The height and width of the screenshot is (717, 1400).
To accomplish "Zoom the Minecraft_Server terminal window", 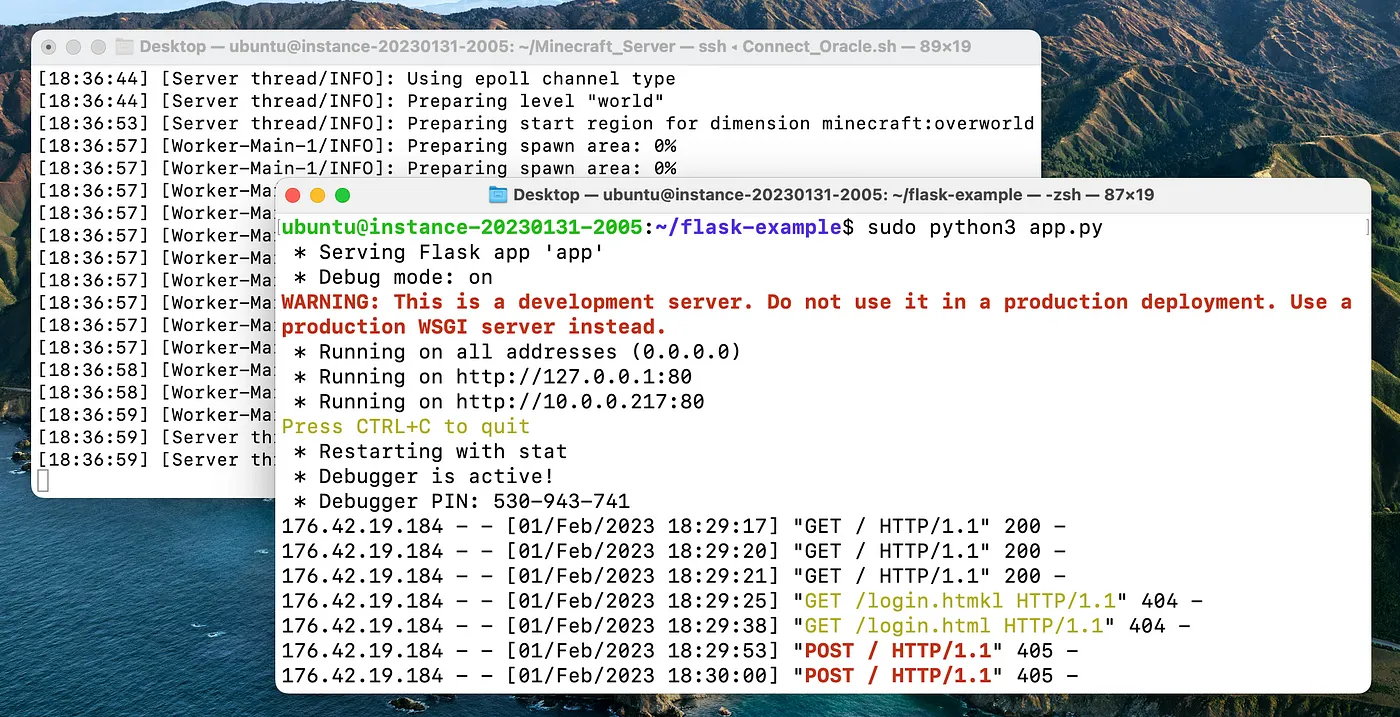I will coord(98,47).
